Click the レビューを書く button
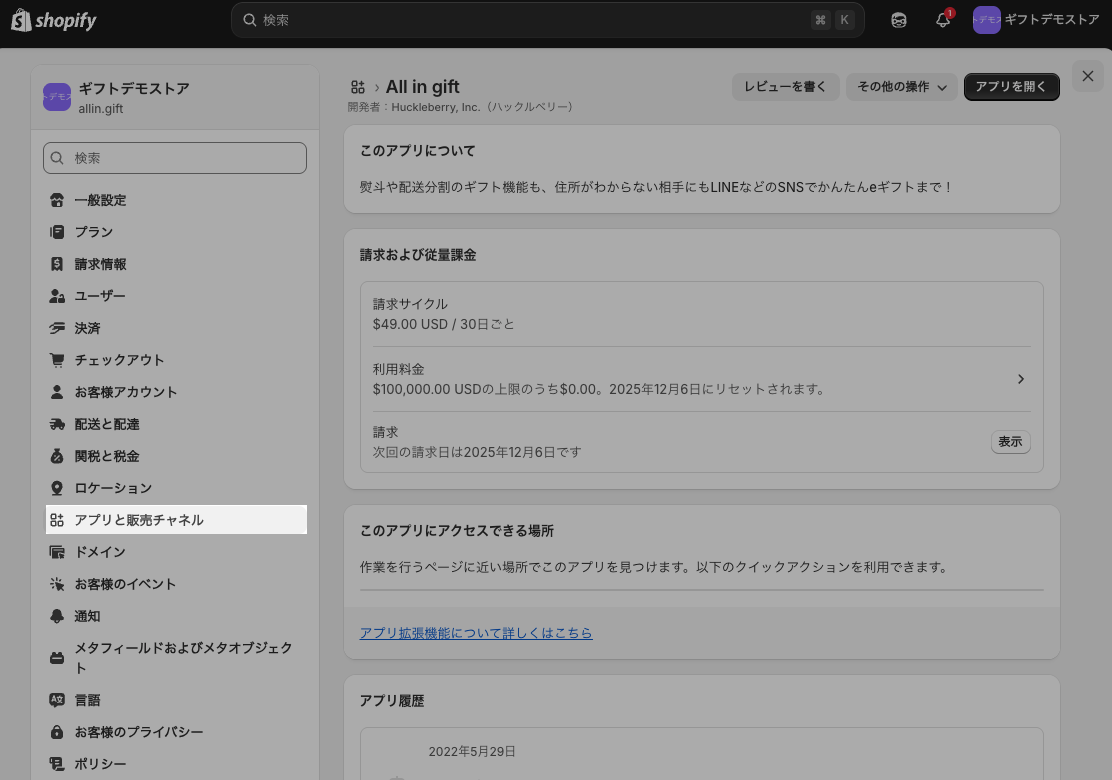This screenshot has width=1112, height=780. (785, 87)
